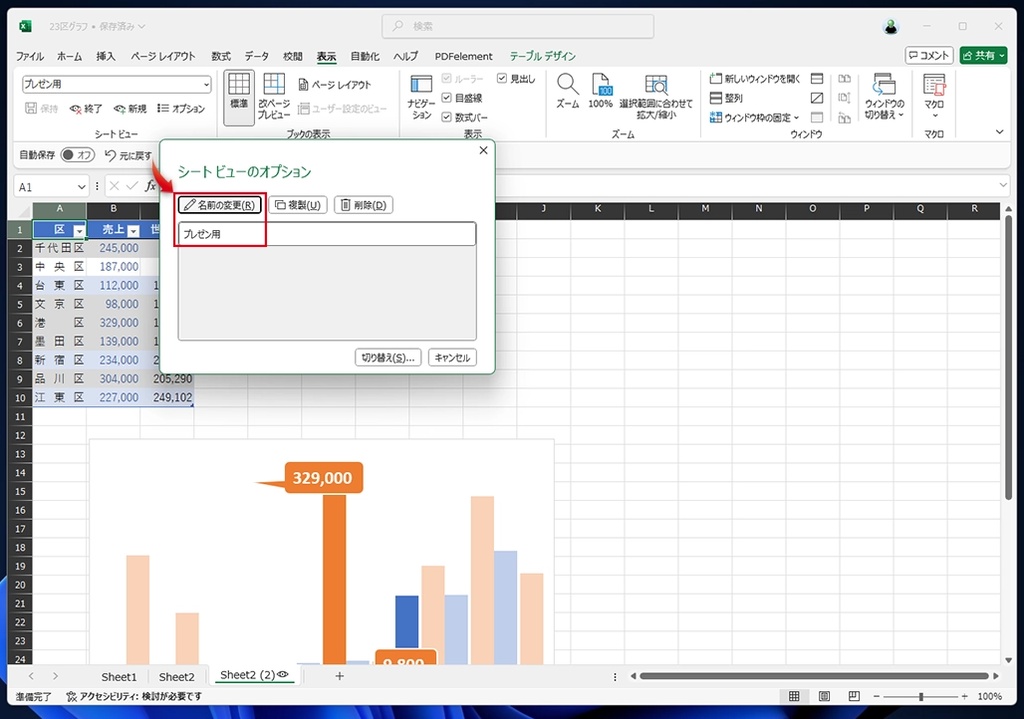Viewport: 1024px width, 719px height.
Task: Click the 329,000 data label on the chart
Action: tap(323, 478)
